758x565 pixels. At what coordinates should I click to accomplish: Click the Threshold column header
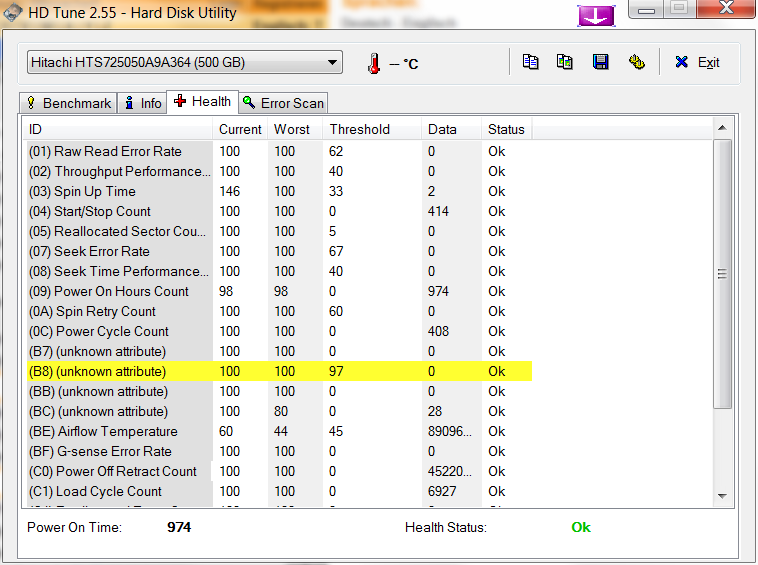click(x=372, y=130)
